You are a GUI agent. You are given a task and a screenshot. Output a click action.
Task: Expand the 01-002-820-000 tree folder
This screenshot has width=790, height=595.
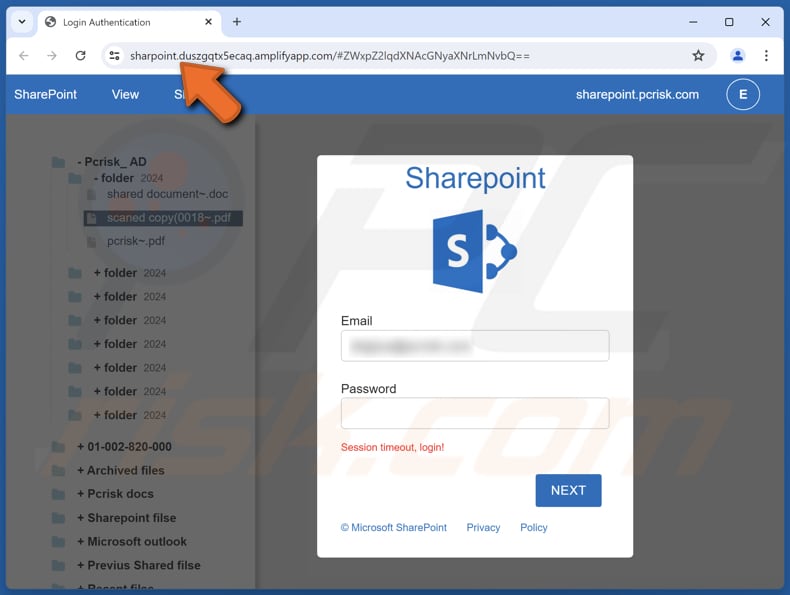pos(123,447)
